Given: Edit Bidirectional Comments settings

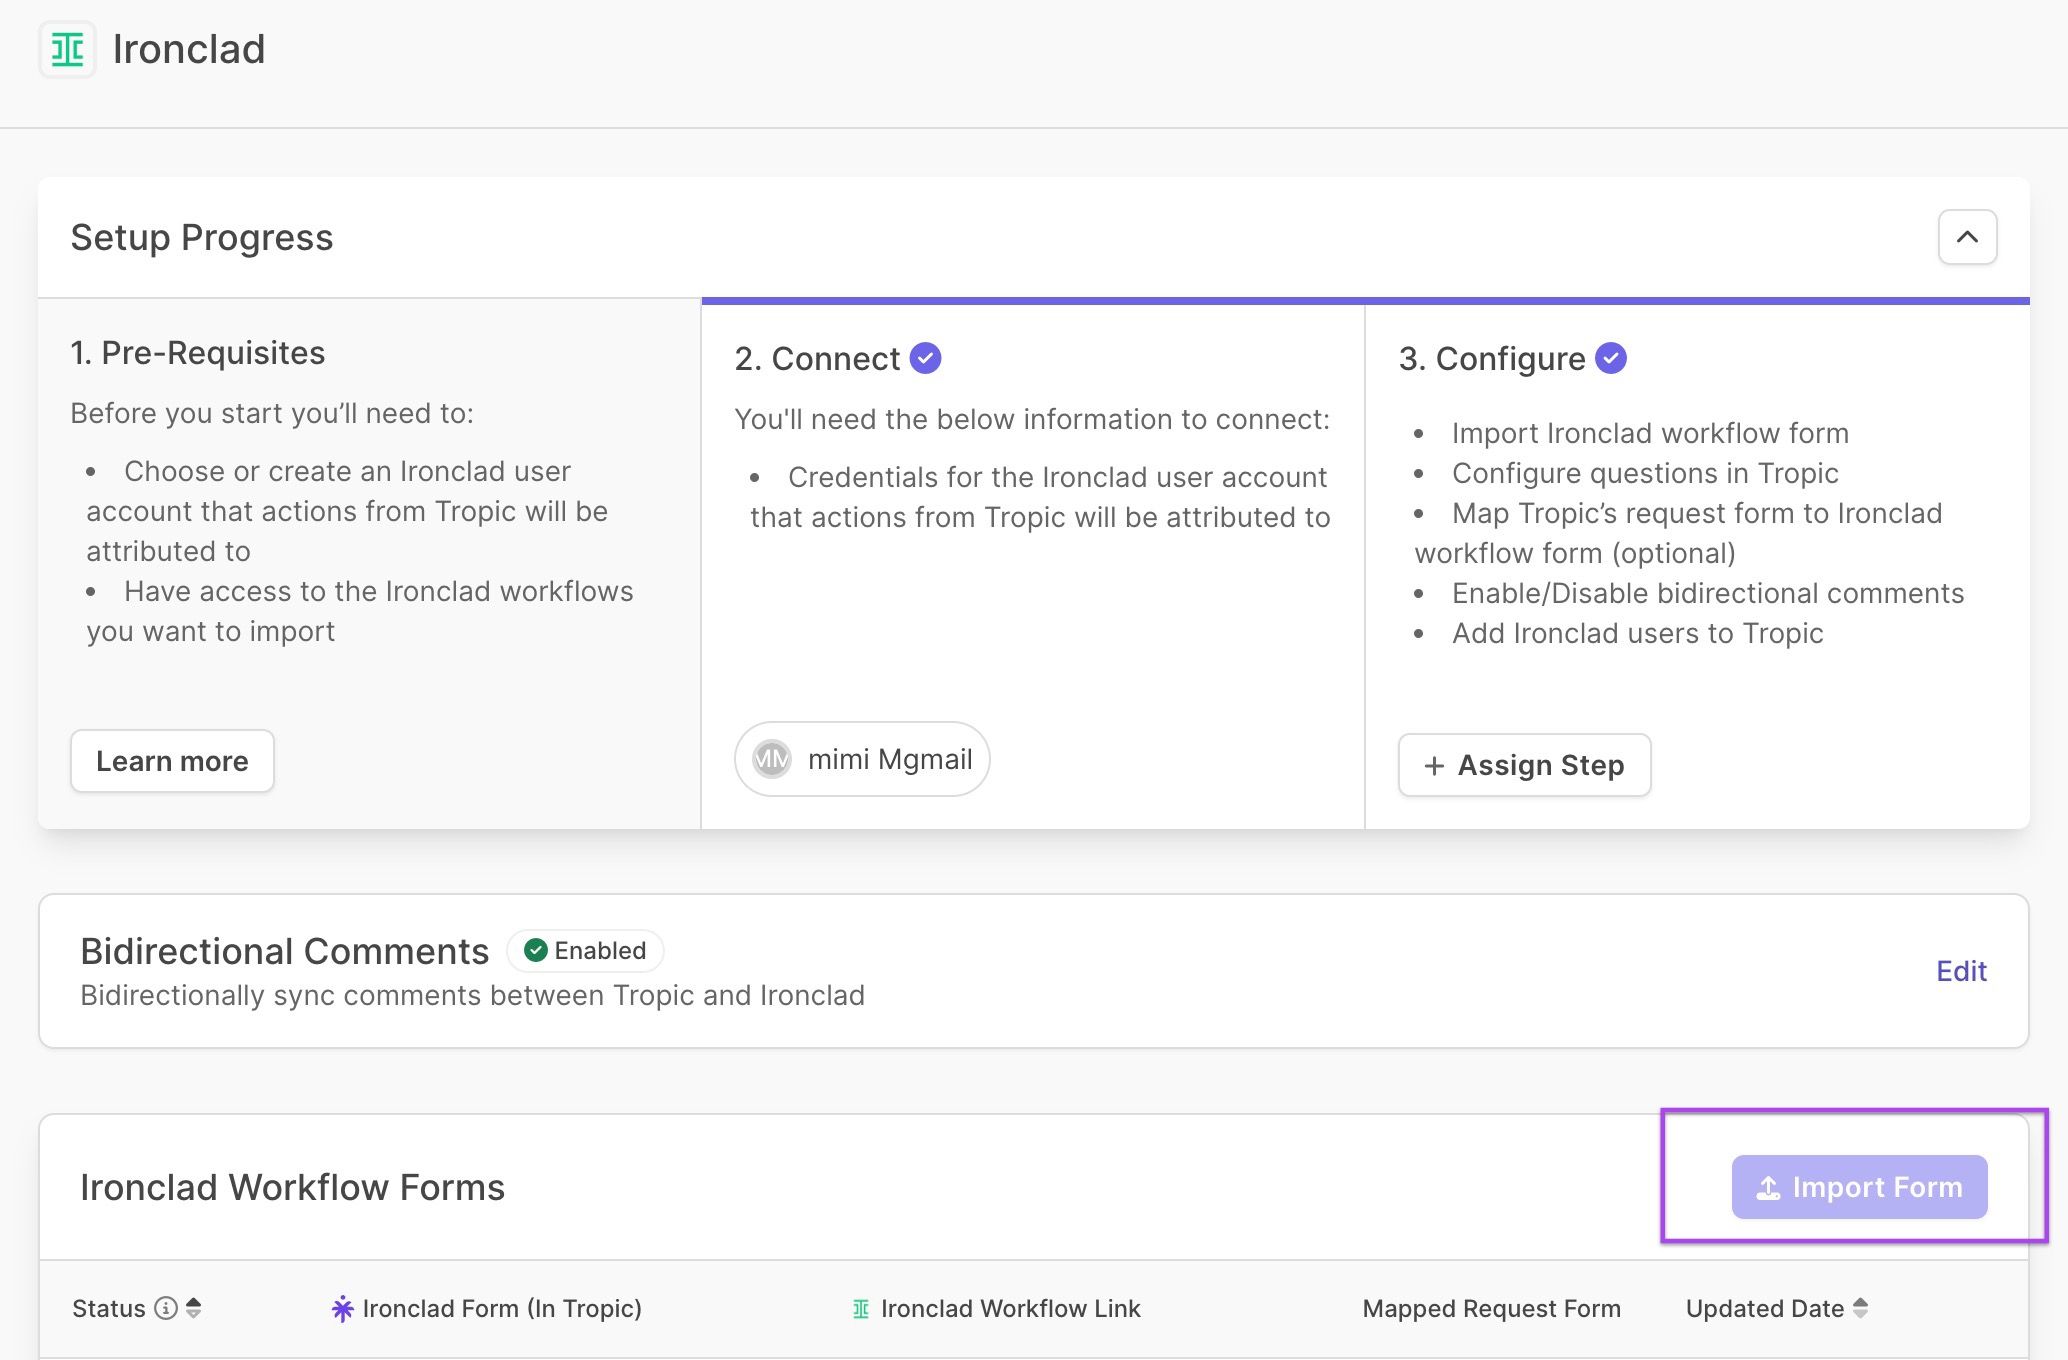Looking at the screenshot, I should [x=1961, y=971].
